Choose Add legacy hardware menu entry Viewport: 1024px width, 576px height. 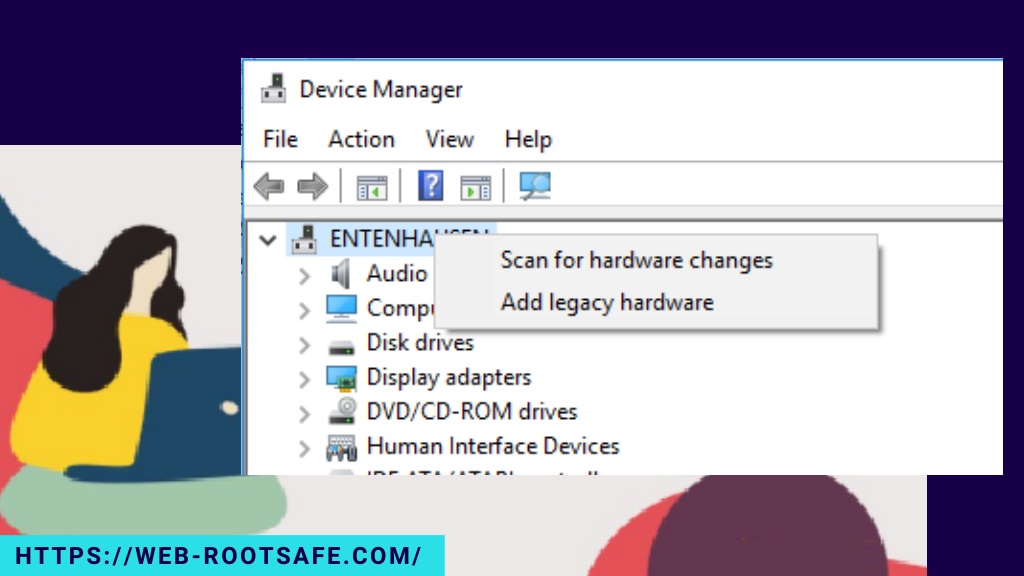pyautogui.click(x=656, y=302)
